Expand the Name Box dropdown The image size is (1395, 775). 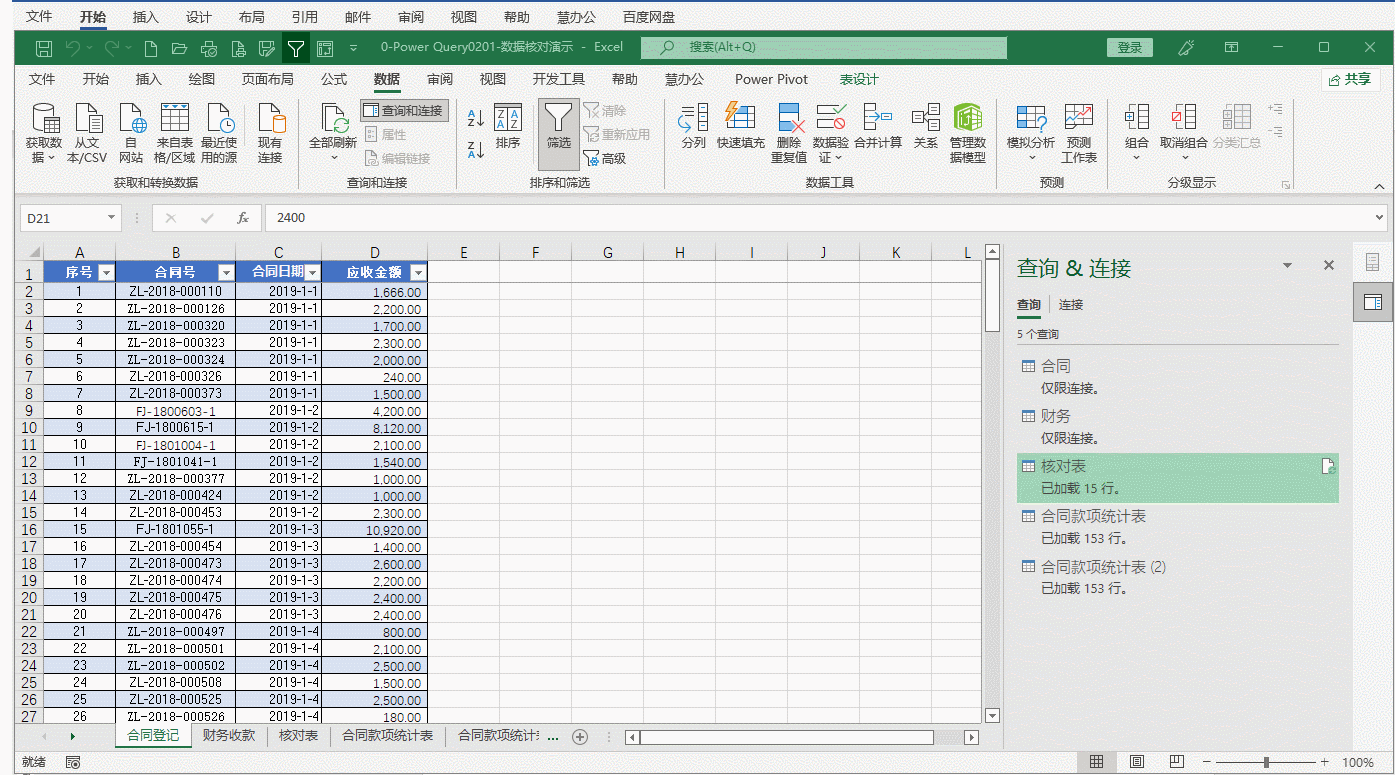(111, 218)
